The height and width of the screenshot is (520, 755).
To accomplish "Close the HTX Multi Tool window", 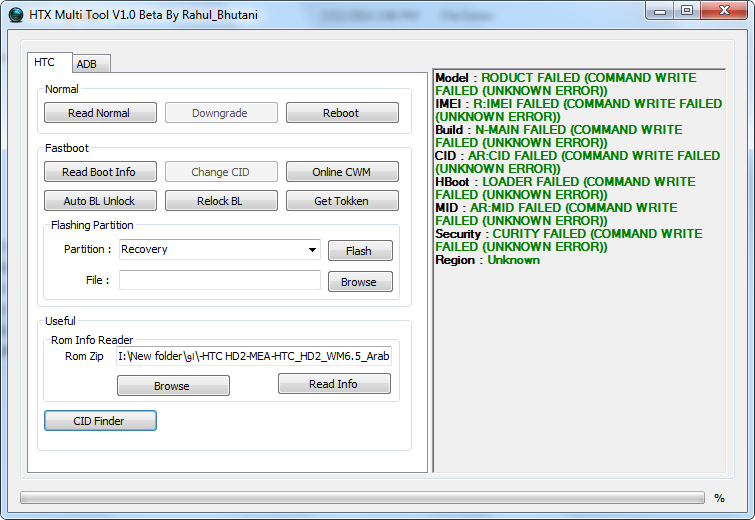I will coord(725,11).
